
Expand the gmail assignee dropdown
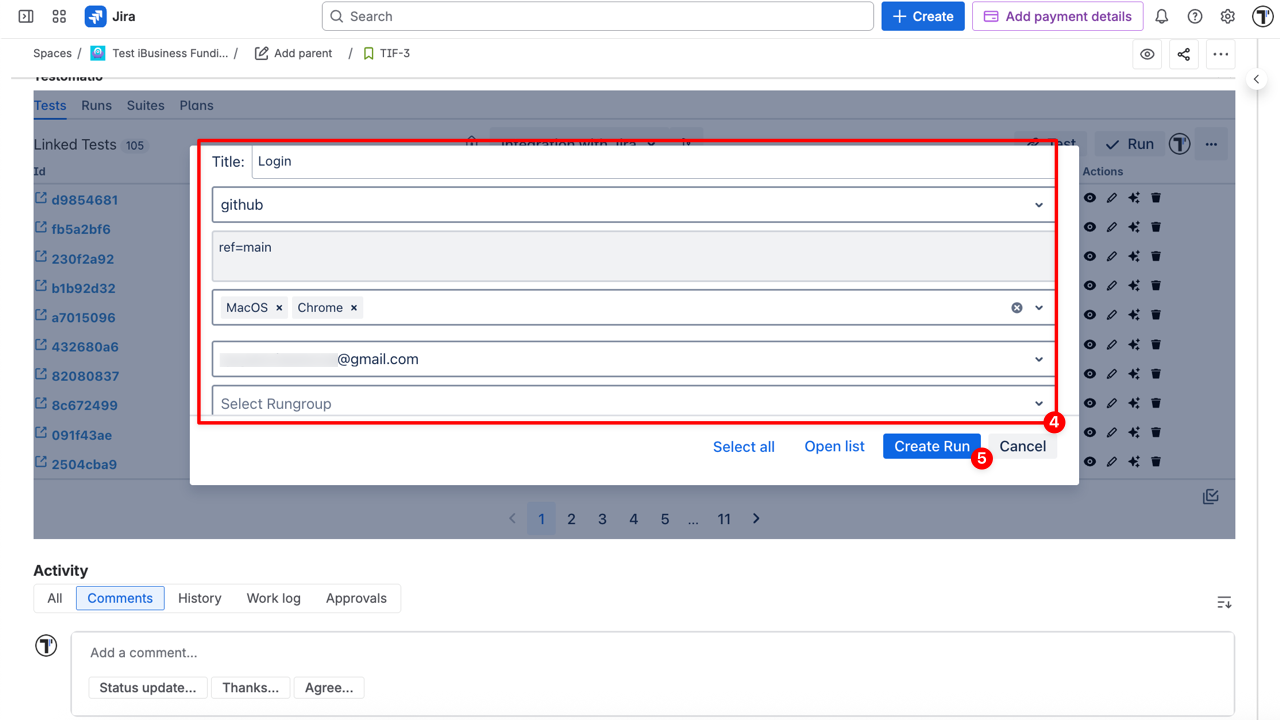click(x=1038, y=358)
